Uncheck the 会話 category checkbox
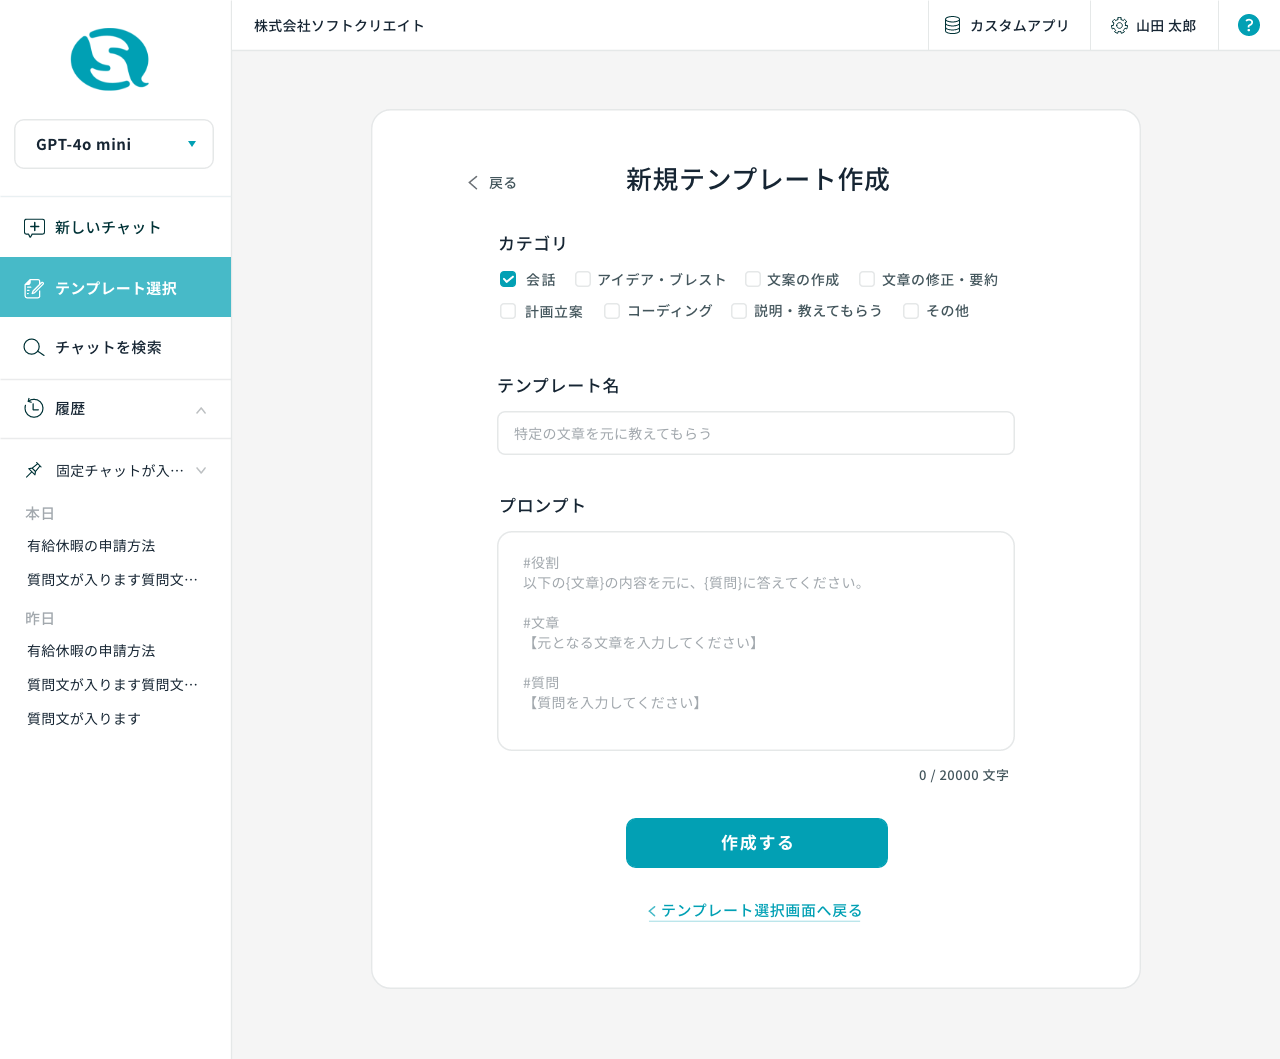1280x1059 pixels. pyautogui.click(x=508, y=279)
